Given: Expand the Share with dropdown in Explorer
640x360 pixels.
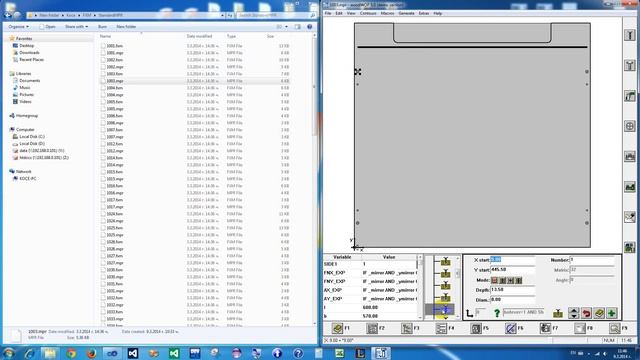Looking at the screenshot, I should [76, 27].
